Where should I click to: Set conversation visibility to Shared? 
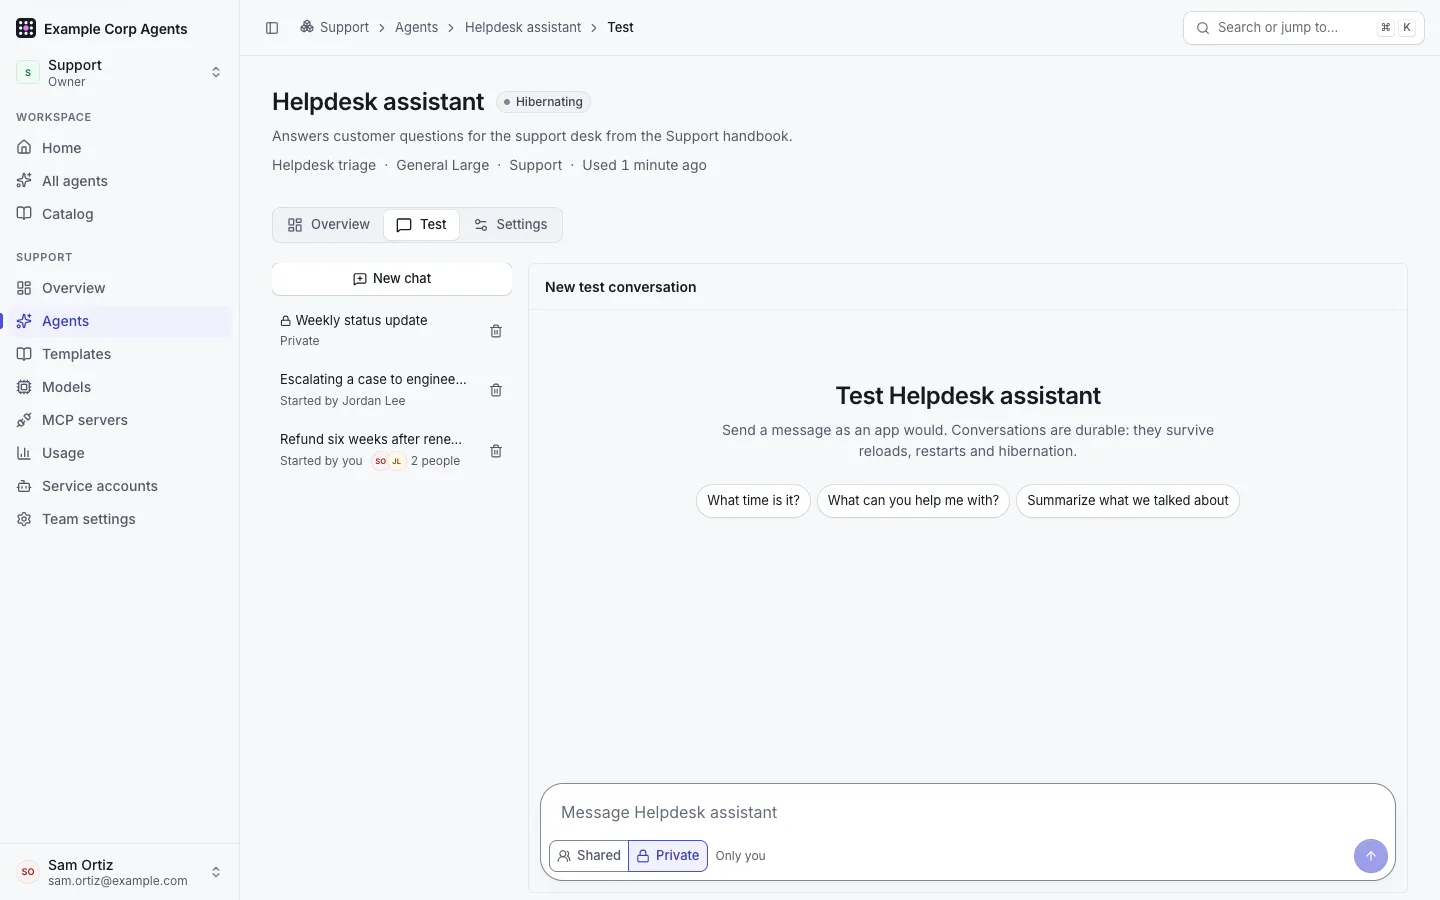point(589,856)
